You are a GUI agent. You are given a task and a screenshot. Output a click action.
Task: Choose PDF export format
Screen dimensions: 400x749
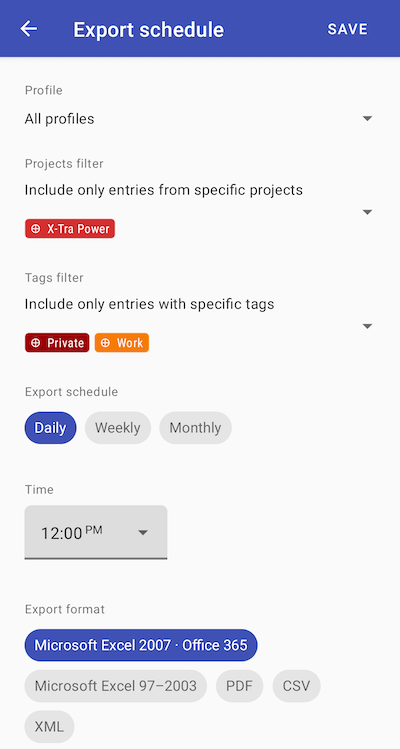tap(239, 686)
